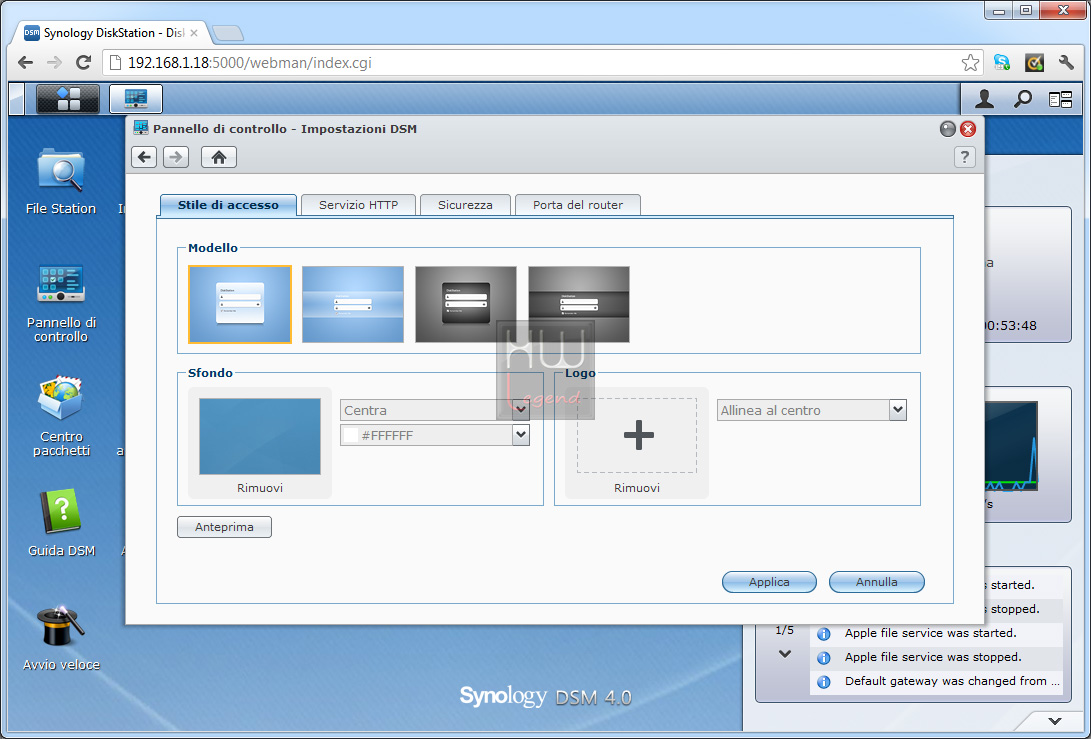Image resolution: width=1091 pixels, height=739 pixels.
Task: Select Control Panel taskbar item
Action: tap(136, 99)
